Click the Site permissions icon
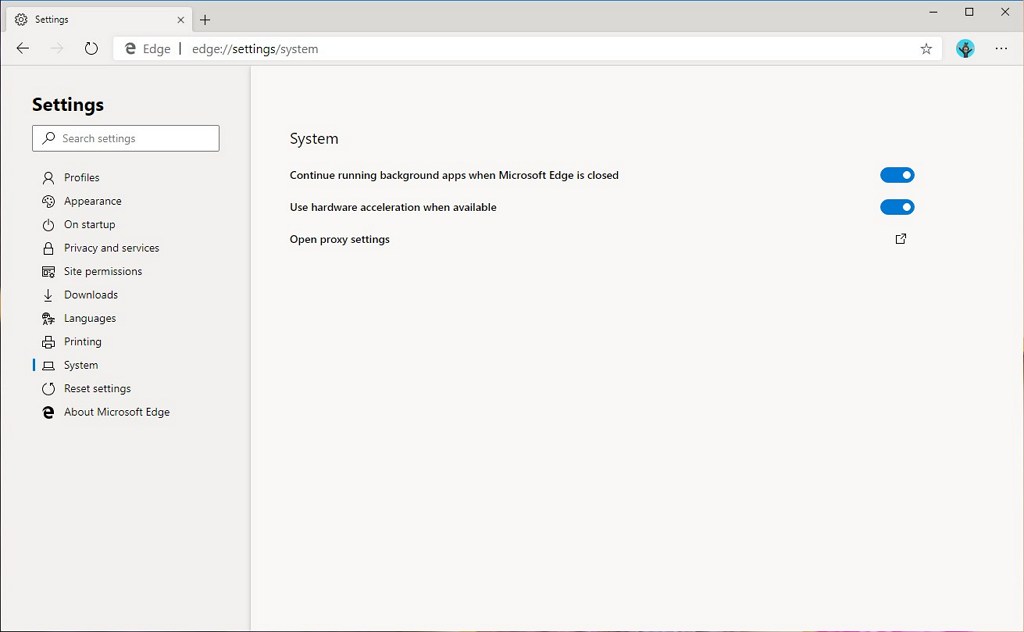 [x=48, y=272]
